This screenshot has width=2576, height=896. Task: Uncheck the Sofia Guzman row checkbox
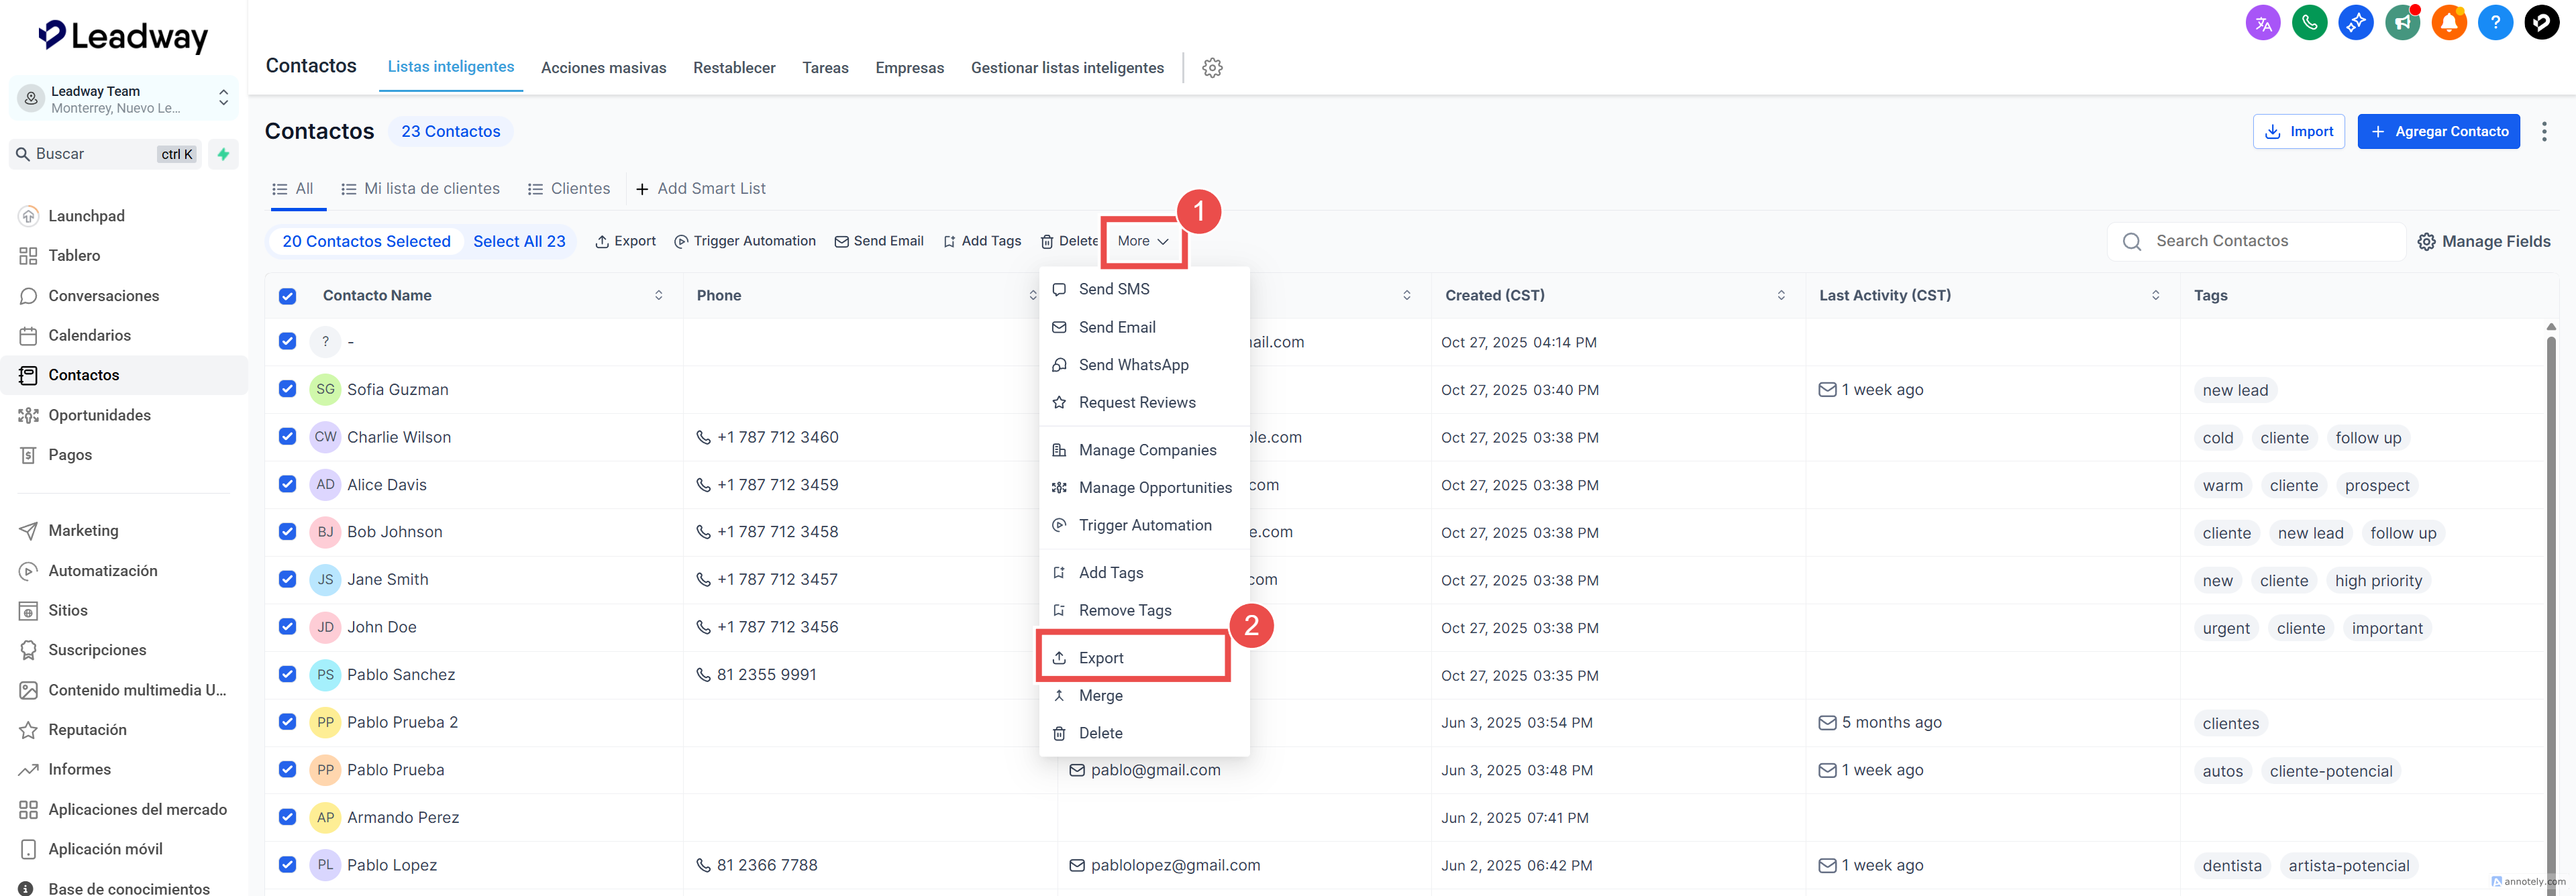tap(288, 389)
